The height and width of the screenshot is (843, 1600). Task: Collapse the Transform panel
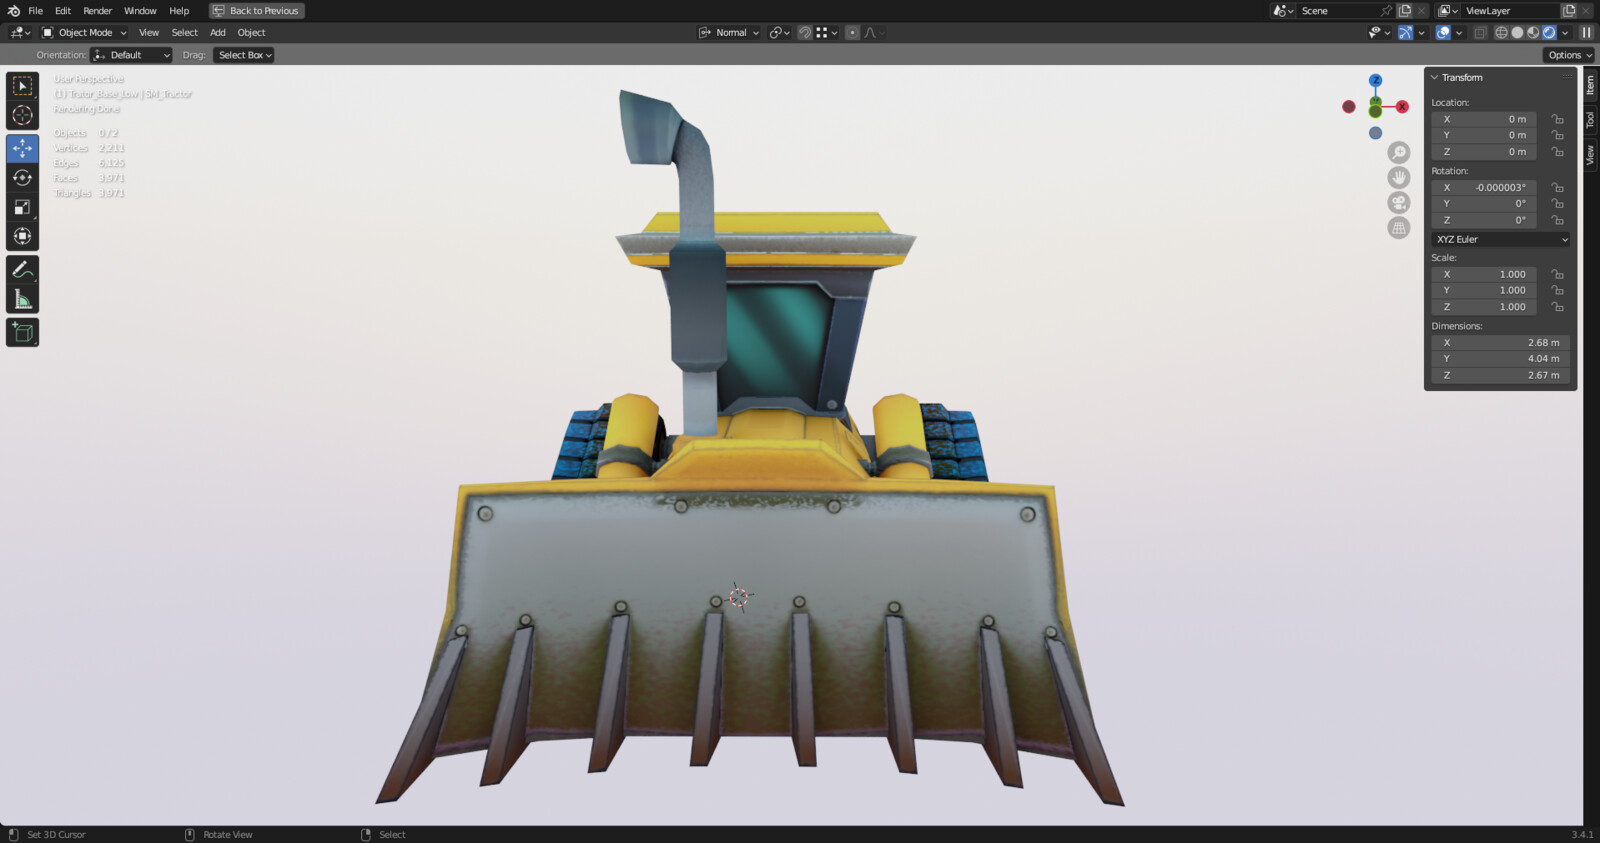coord(1435,78)
